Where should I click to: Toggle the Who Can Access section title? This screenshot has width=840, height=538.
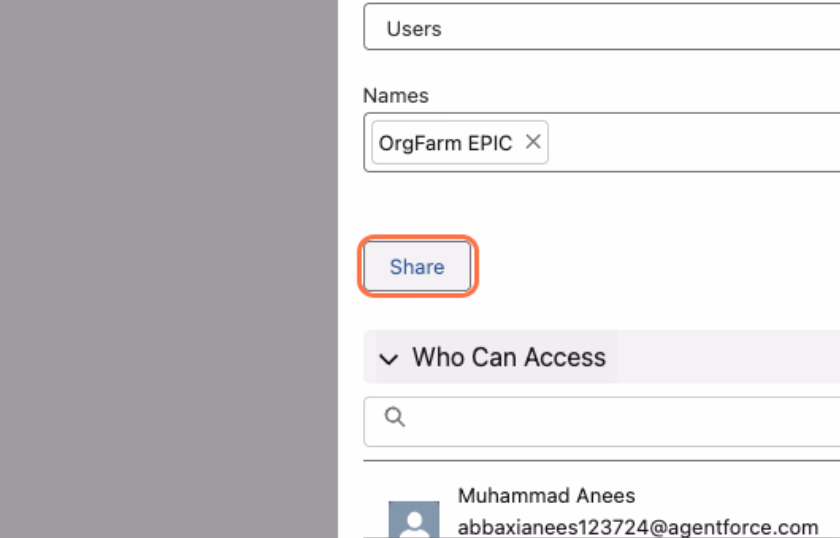509,357
